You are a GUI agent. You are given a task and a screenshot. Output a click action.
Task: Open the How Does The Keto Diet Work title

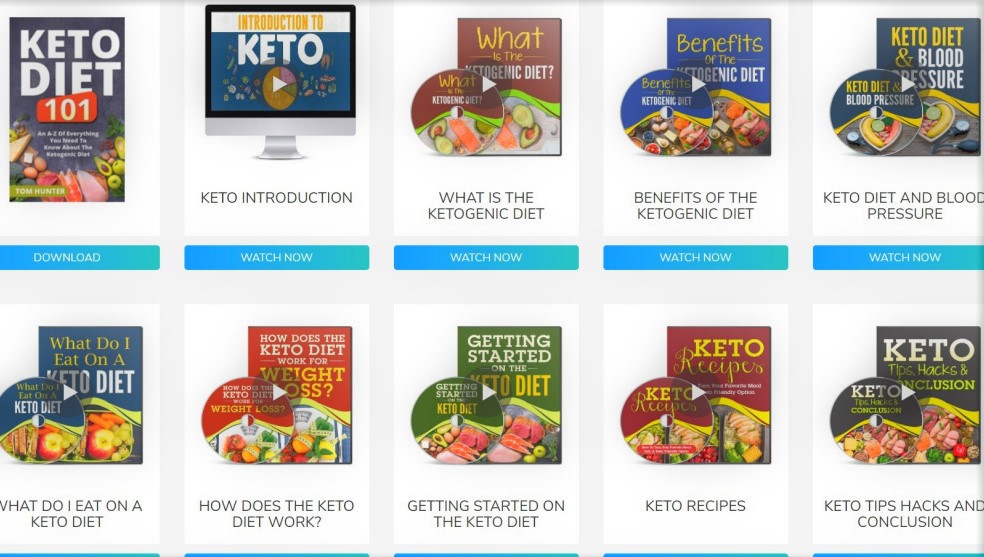(277, 514)
